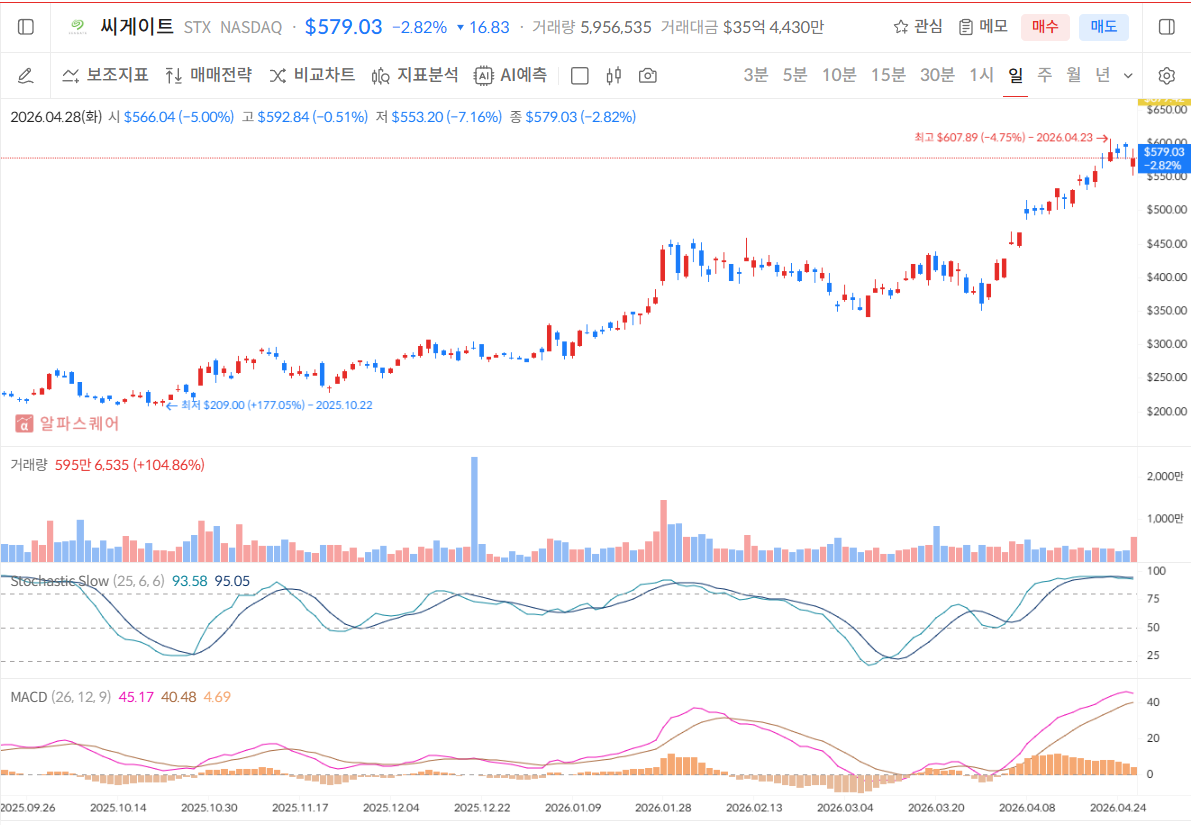Add stock to 관심 watchlist

[x=918, y=27]
